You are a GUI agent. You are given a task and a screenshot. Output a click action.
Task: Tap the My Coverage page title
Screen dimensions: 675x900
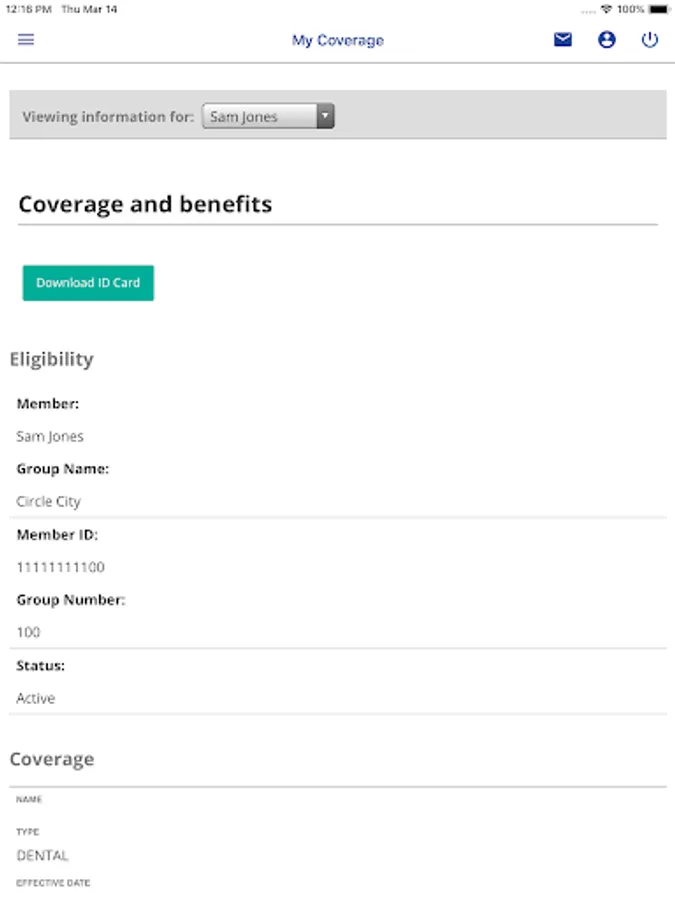pos(337,40)
